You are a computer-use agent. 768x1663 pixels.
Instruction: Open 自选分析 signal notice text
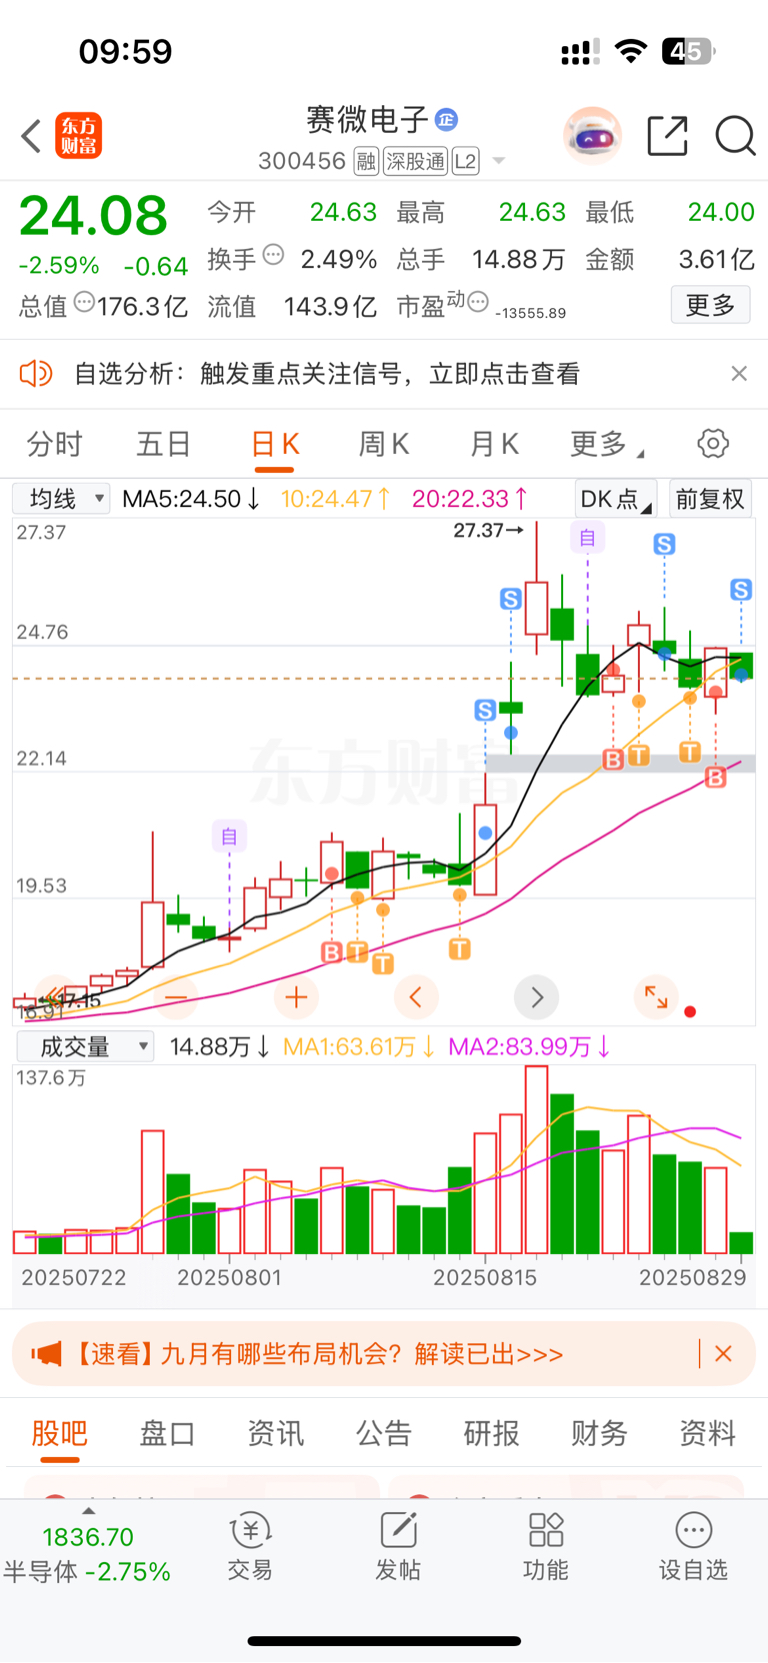click(327, 373)
